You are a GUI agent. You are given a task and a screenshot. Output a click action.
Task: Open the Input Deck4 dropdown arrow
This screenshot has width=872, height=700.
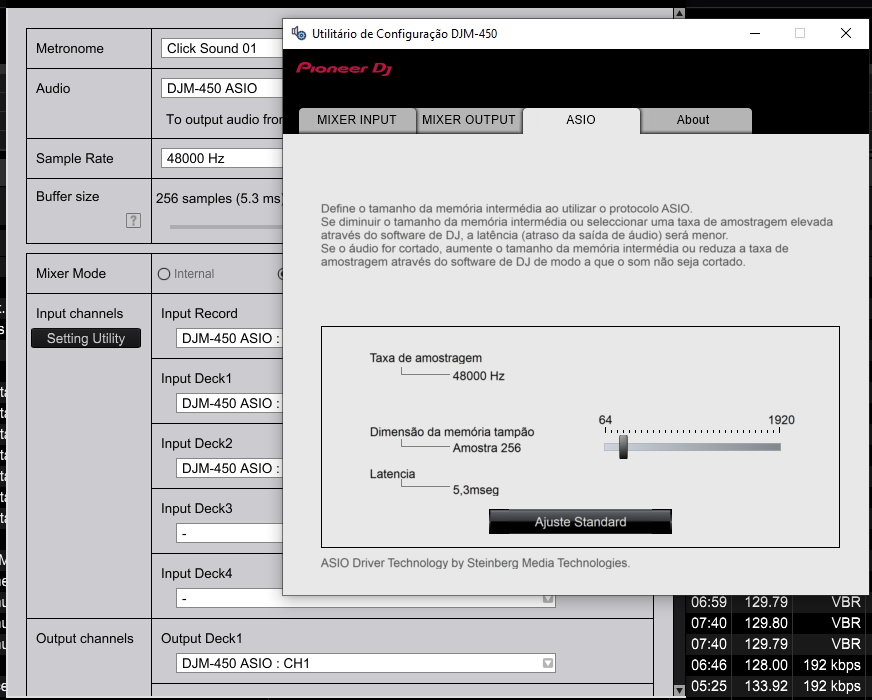click(548, 599)
